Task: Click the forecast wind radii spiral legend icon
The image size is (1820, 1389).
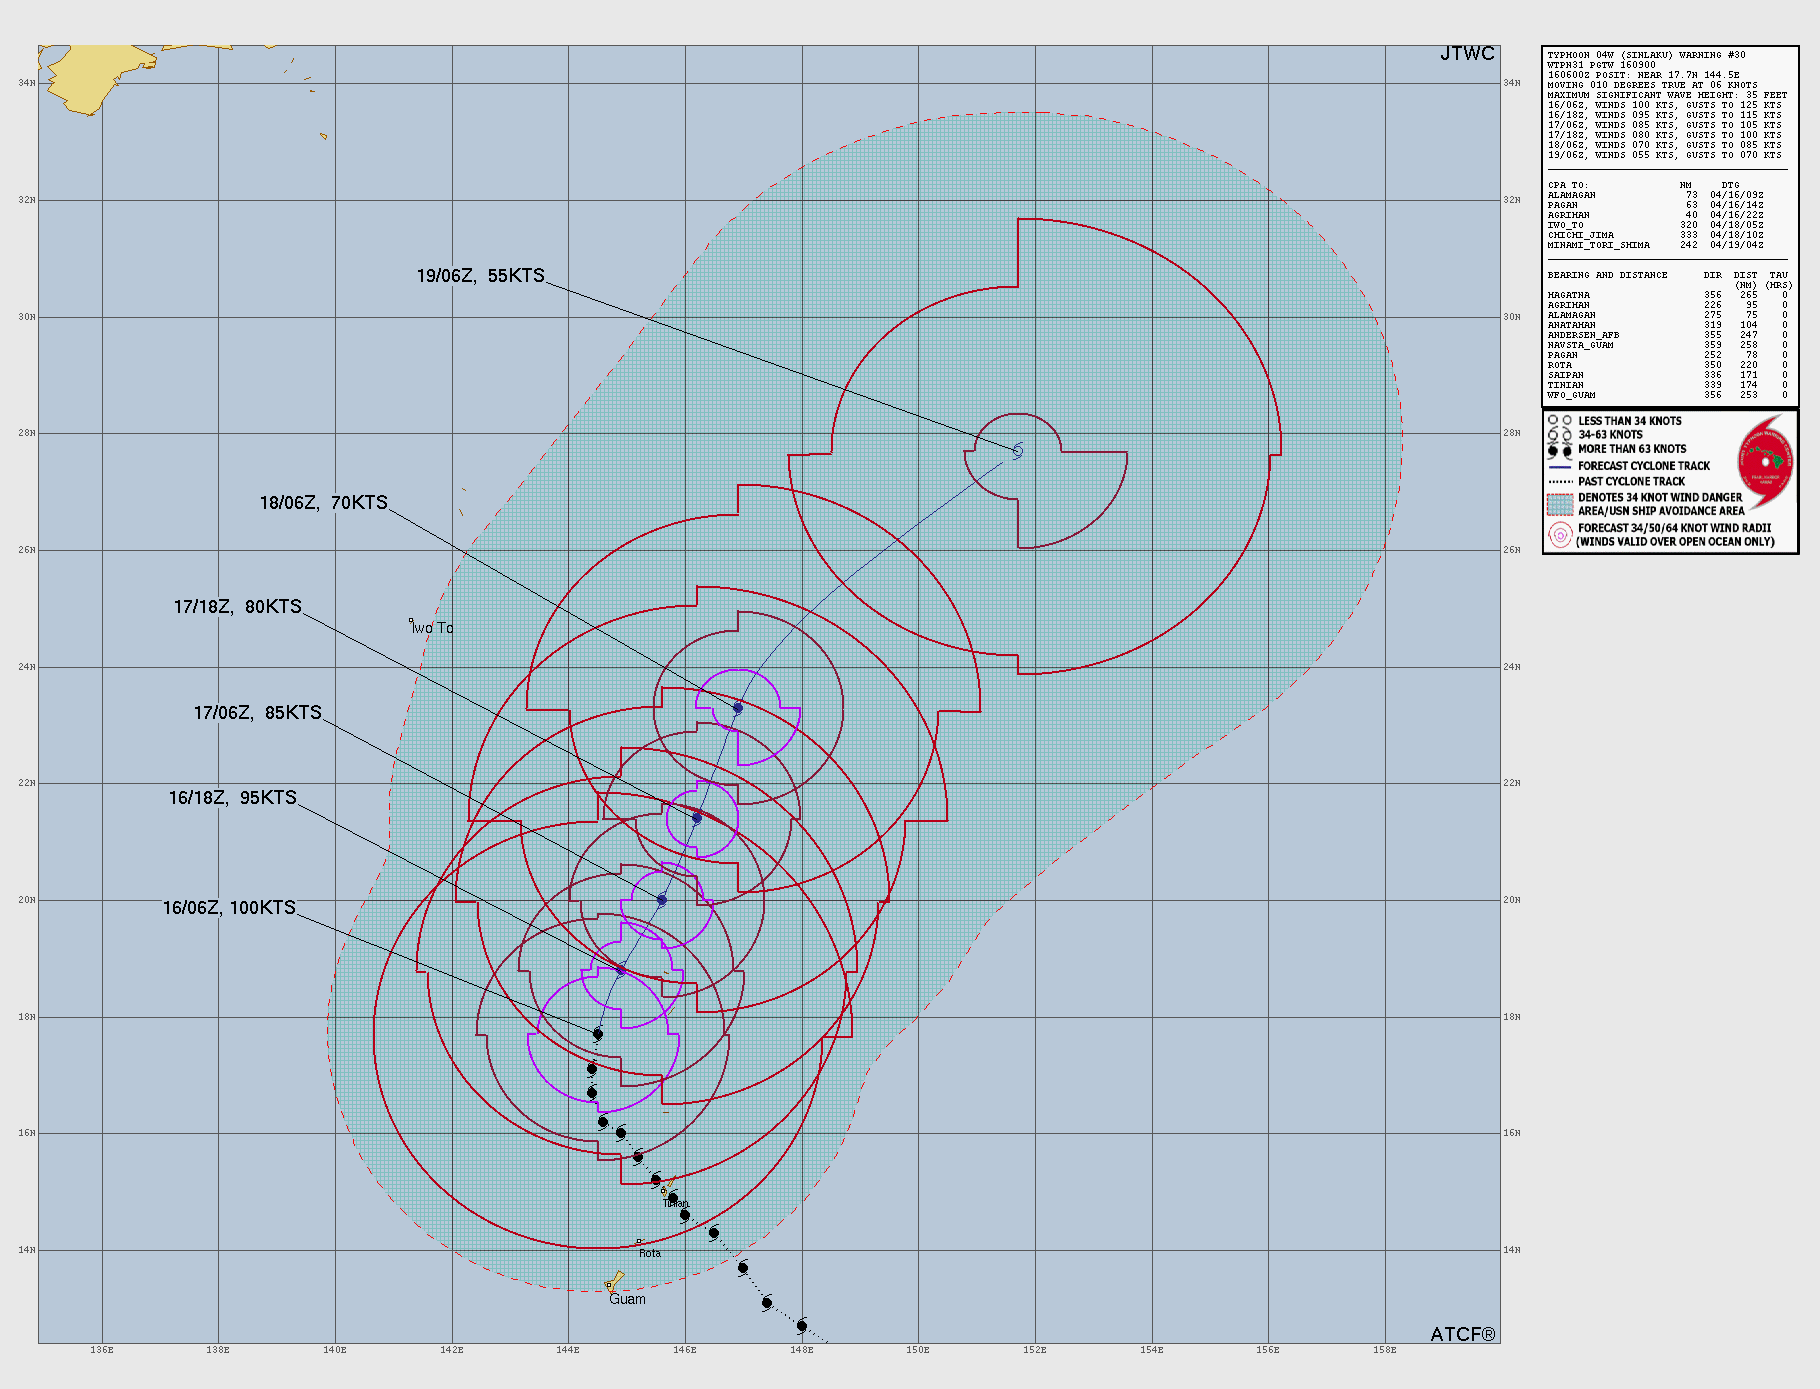Action: pyautogui.click(x=1560, y=534)
